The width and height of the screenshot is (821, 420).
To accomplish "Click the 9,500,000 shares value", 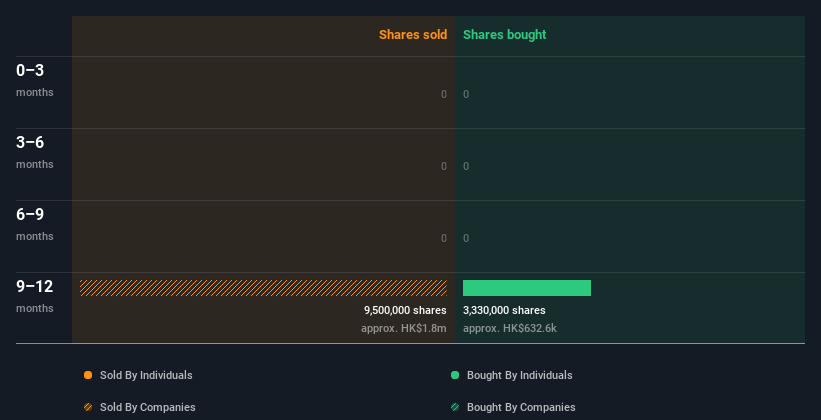I will [x=405, y=311].
